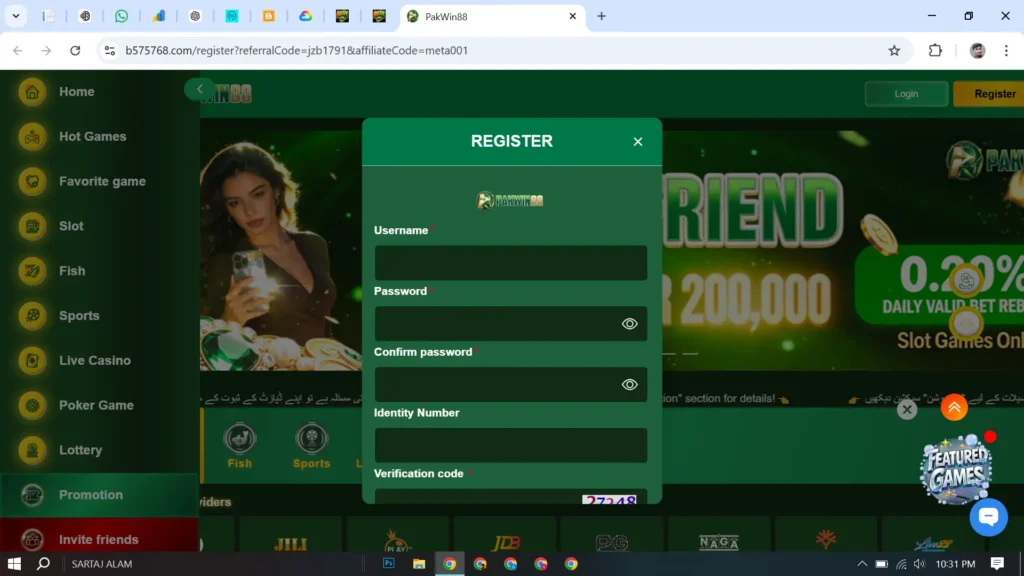View site information icon in address bar
The width and height of the screenshot is (1024, 576).
pos(109,50)
